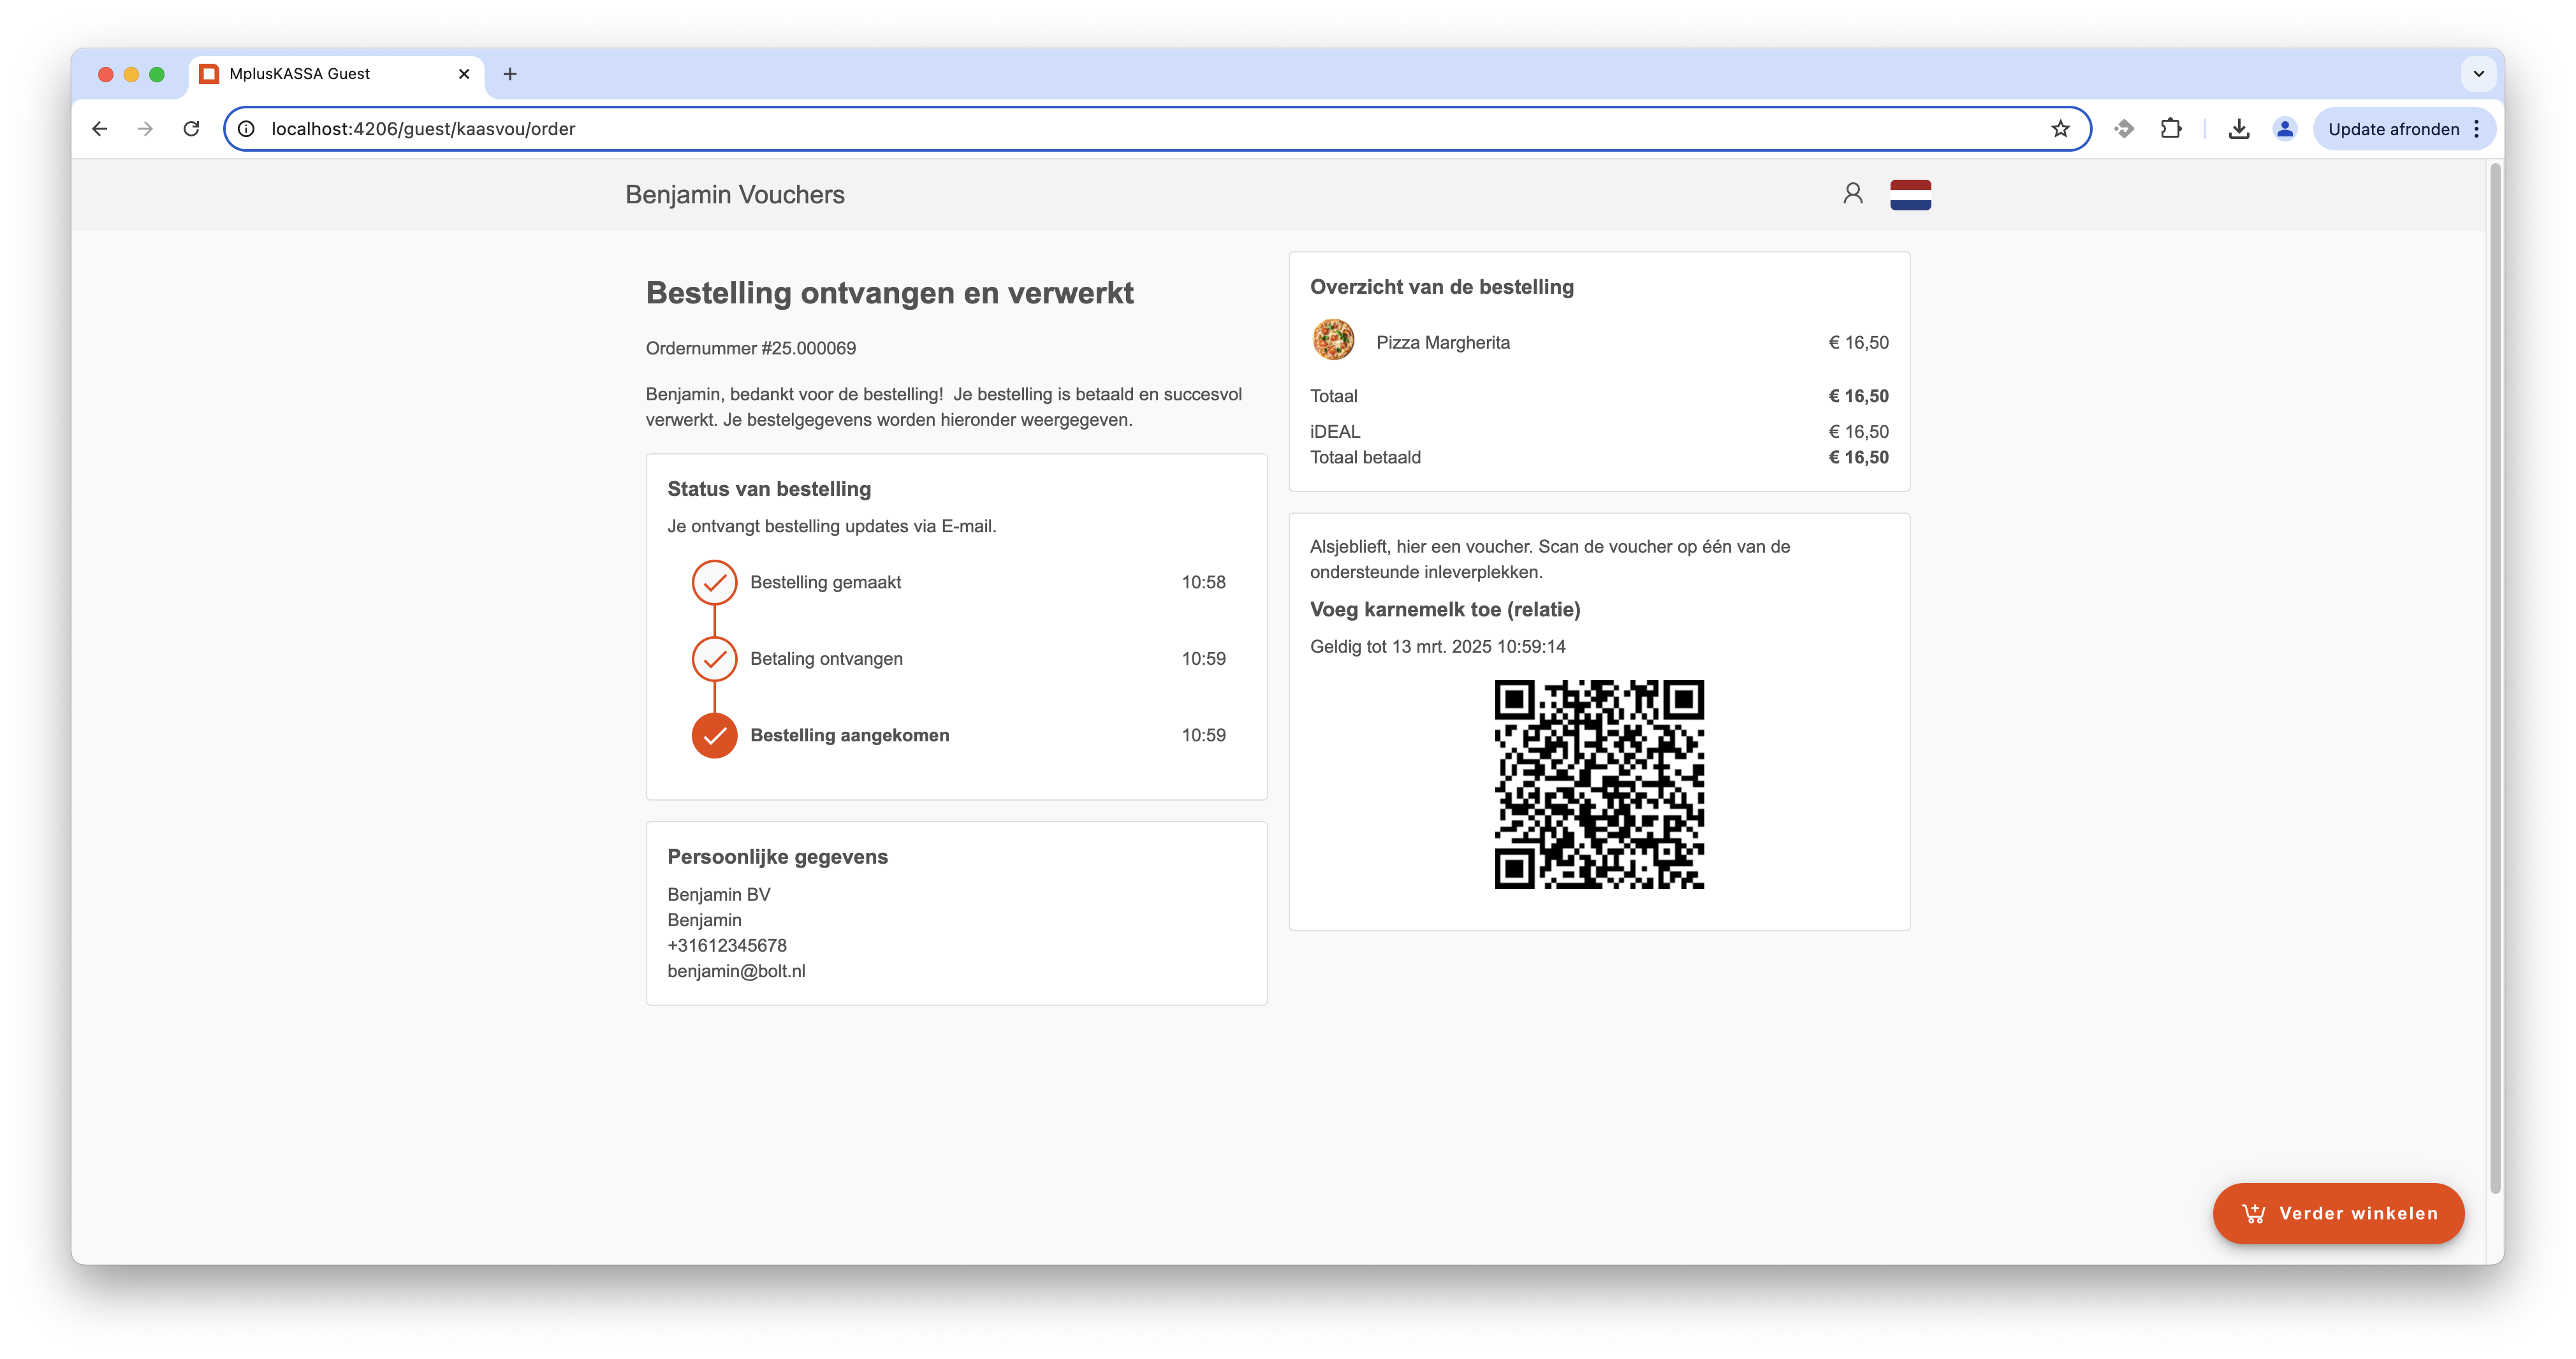Open the browser extensions puzzle icon
2576x1359 pixels.
point(2170,129)
